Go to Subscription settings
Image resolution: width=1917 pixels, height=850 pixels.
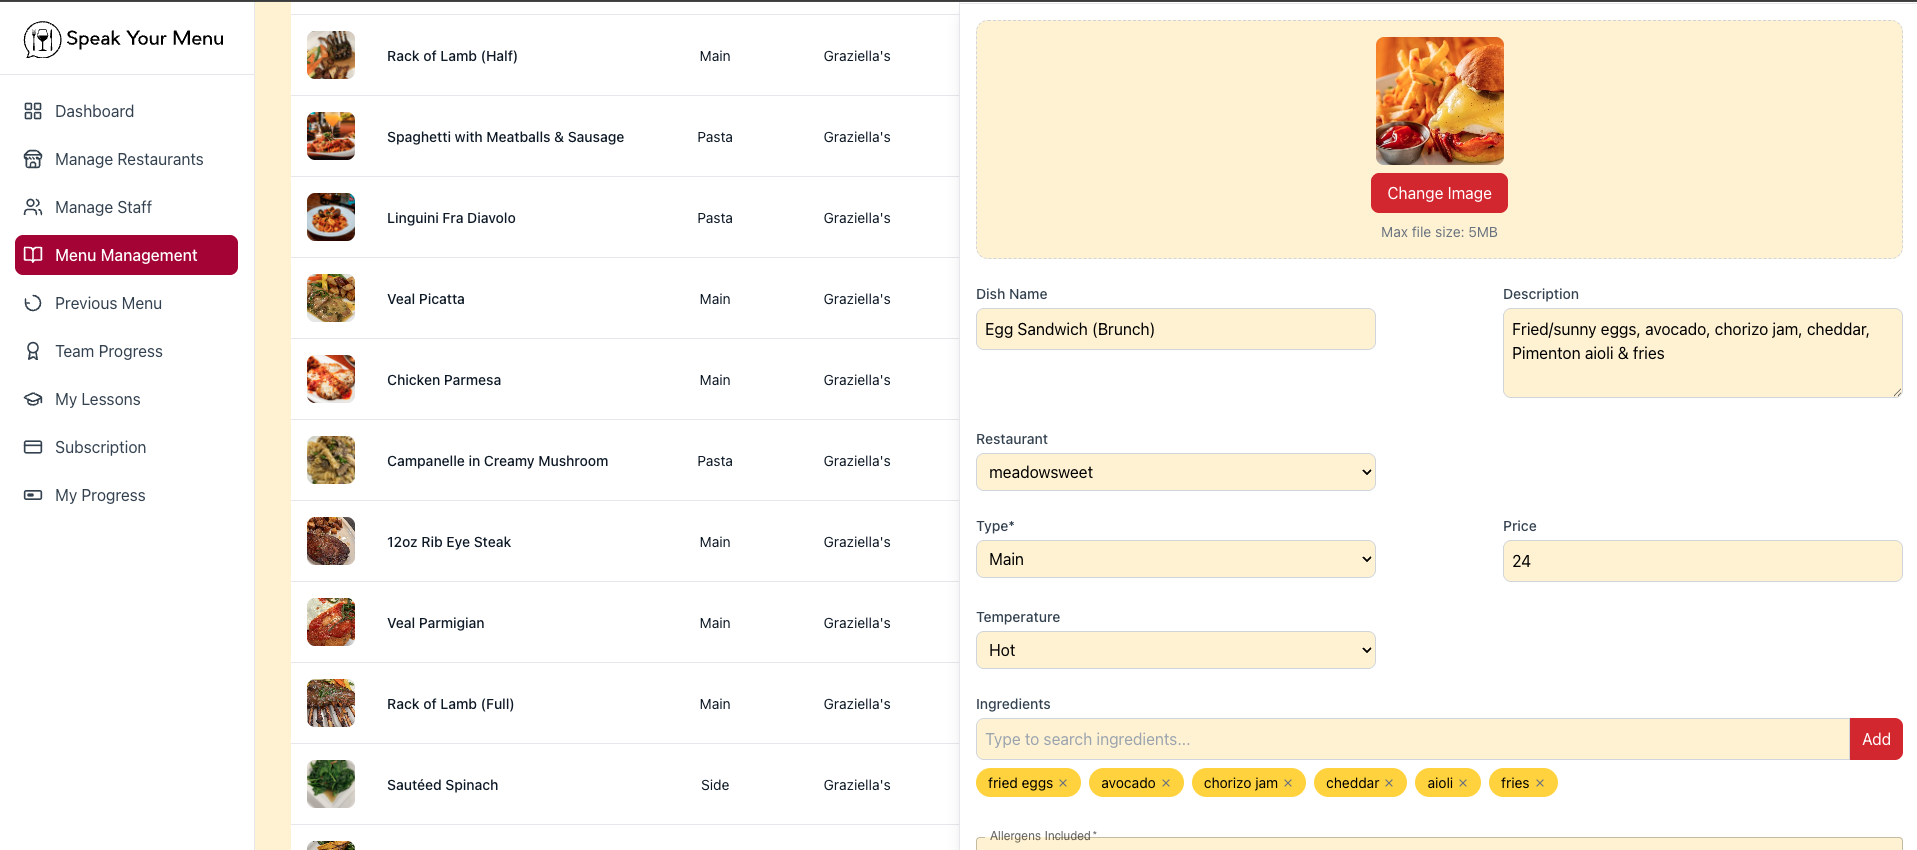coord(126,447)
